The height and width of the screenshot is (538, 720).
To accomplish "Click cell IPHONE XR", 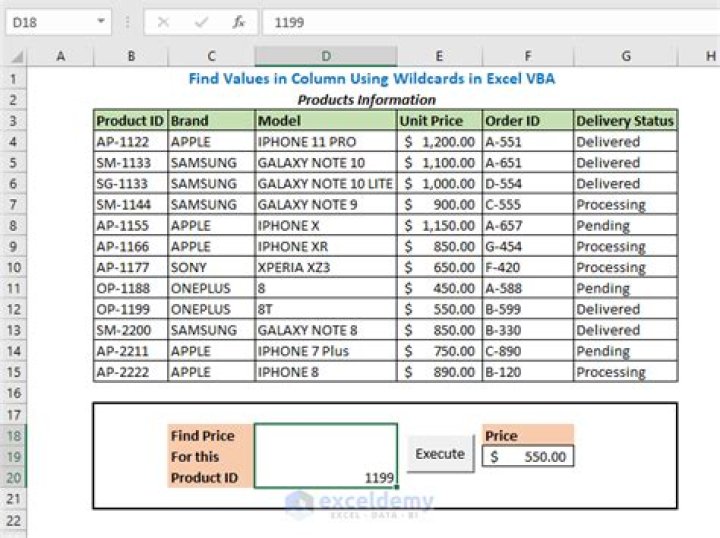I will (x=326, y=247).
